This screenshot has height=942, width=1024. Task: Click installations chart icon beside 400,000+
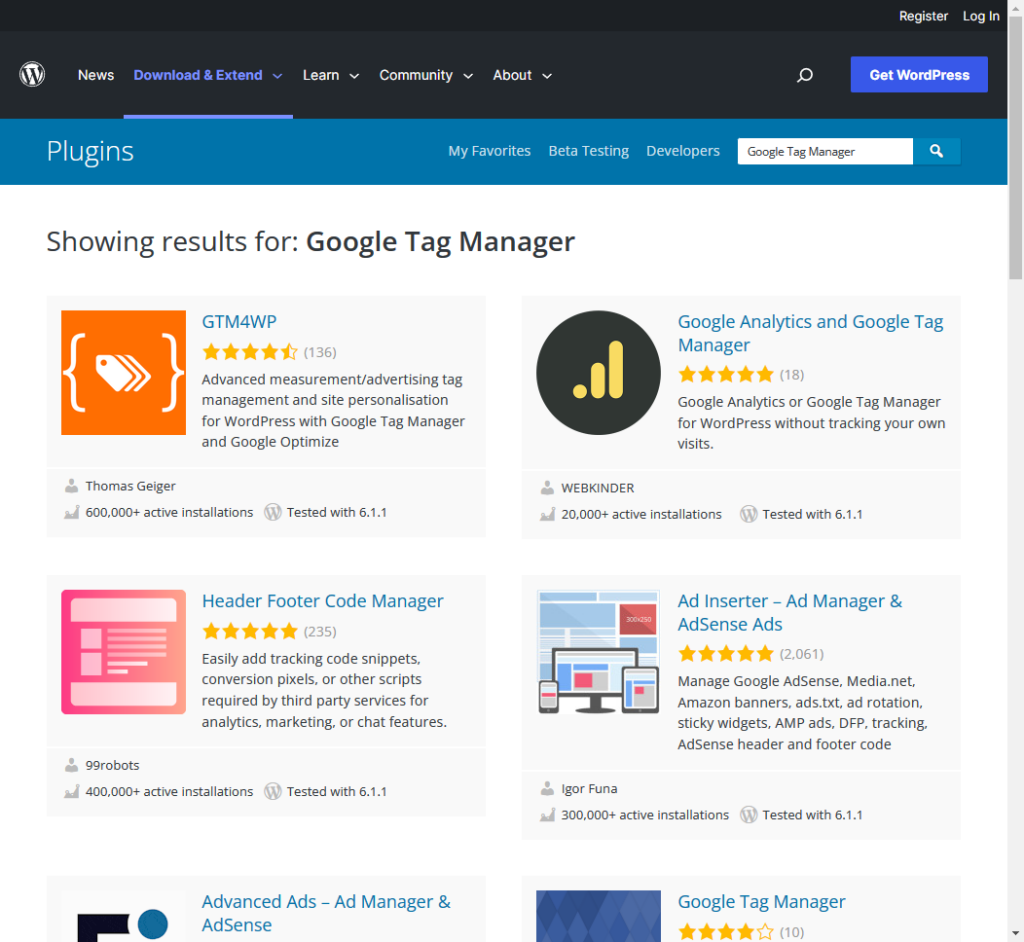click(71, 791)
